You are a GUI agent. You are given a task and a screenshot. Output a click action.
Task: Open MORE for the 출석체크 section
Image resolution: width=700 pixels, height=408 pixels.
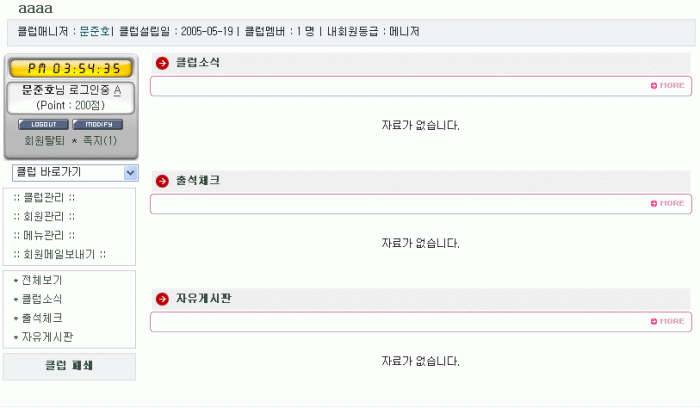click(668, 204)
